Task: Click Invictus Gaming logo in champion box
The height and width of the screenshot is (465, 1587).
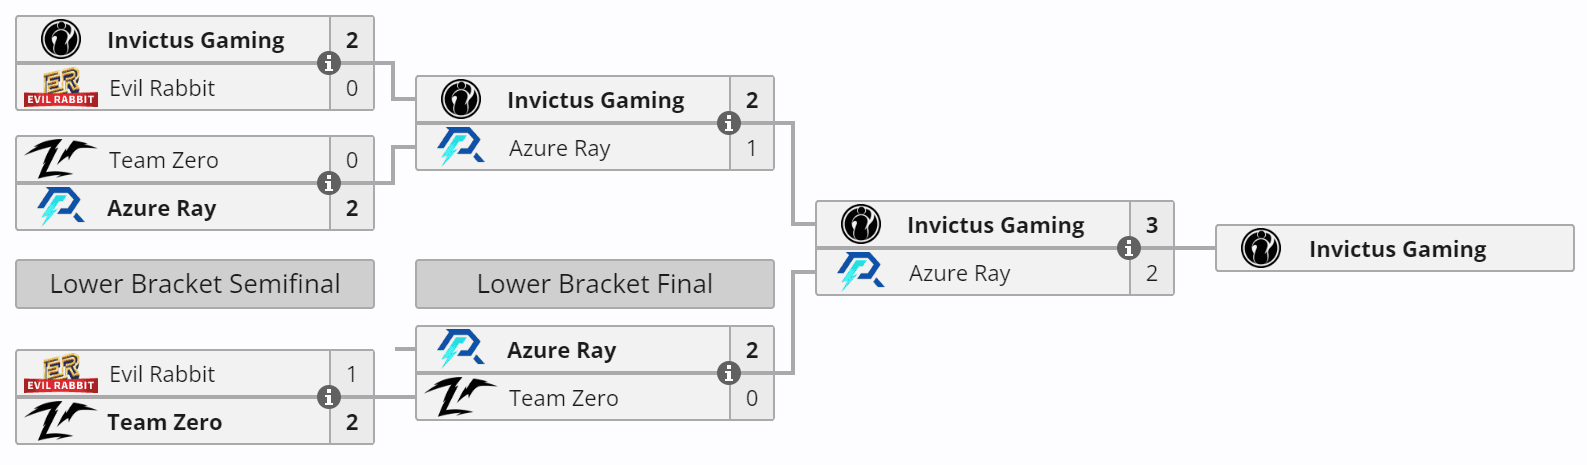Action: [1261, 248]
